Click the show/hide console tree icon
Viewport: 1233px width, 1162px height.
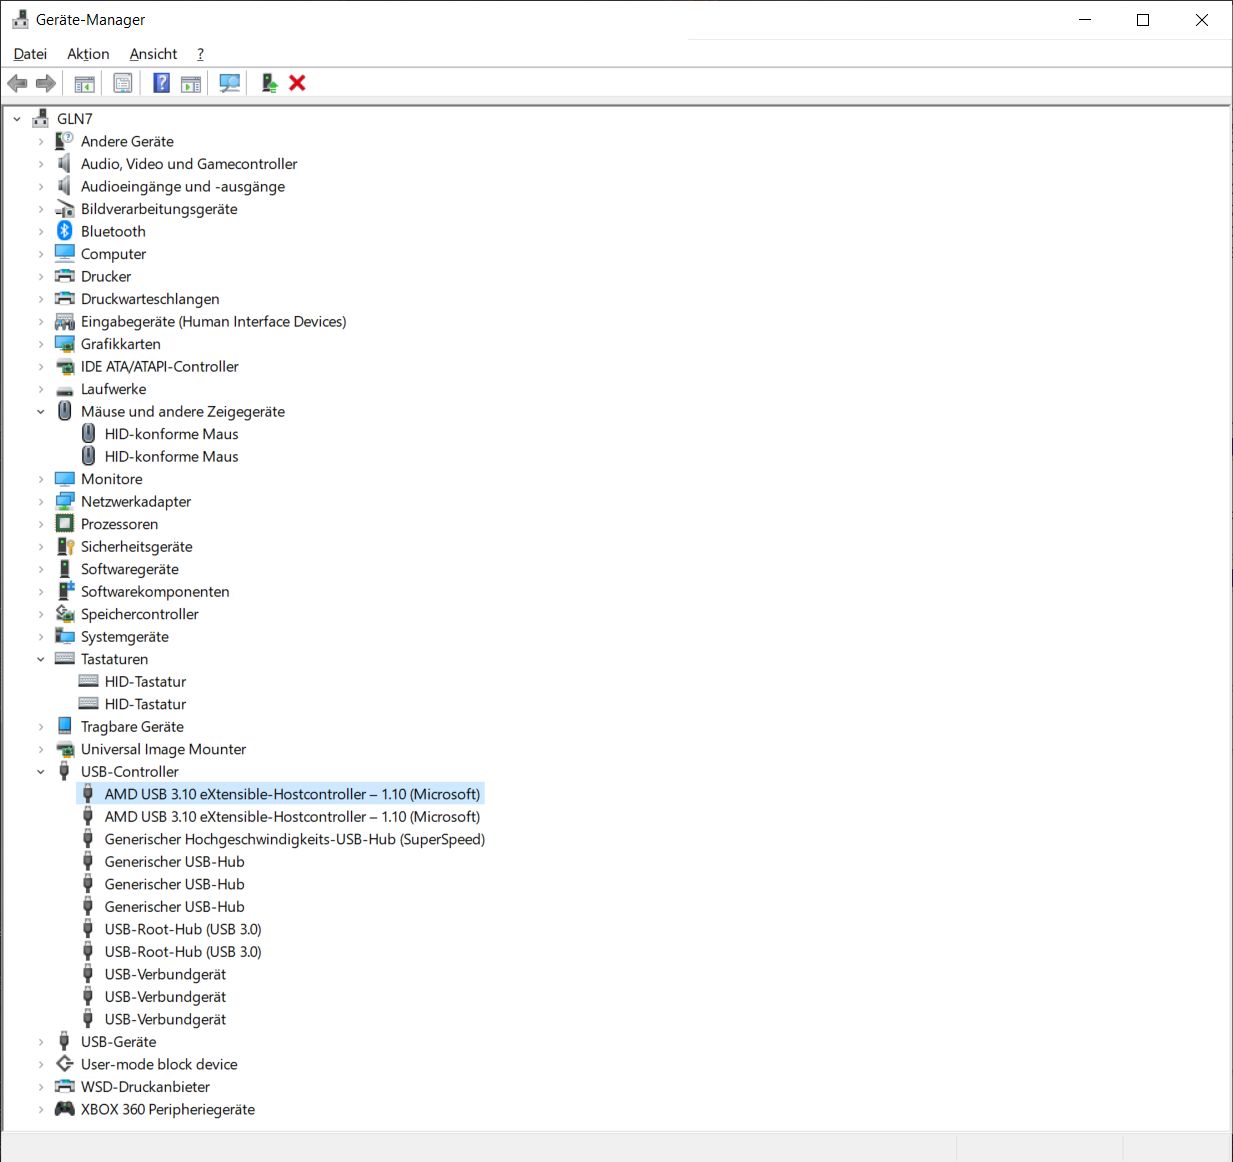[85, 83]
